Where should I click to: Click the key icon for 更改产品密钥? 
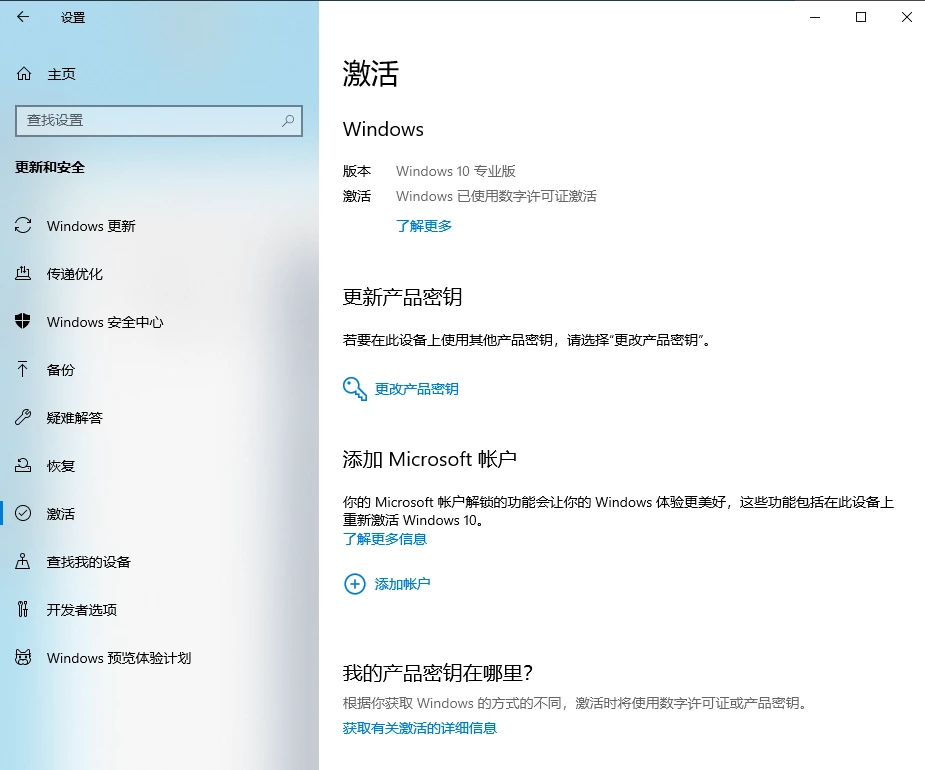coord(355,389)
